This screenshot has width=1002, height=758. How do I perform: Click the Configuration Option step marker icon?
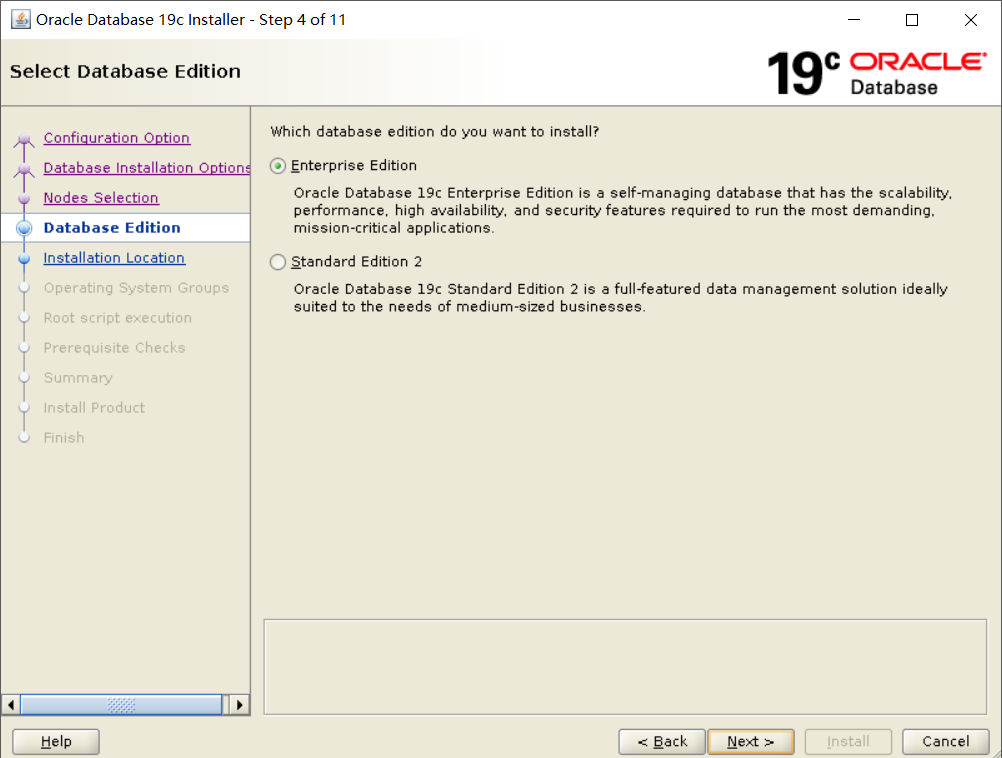tap(24, 139)
